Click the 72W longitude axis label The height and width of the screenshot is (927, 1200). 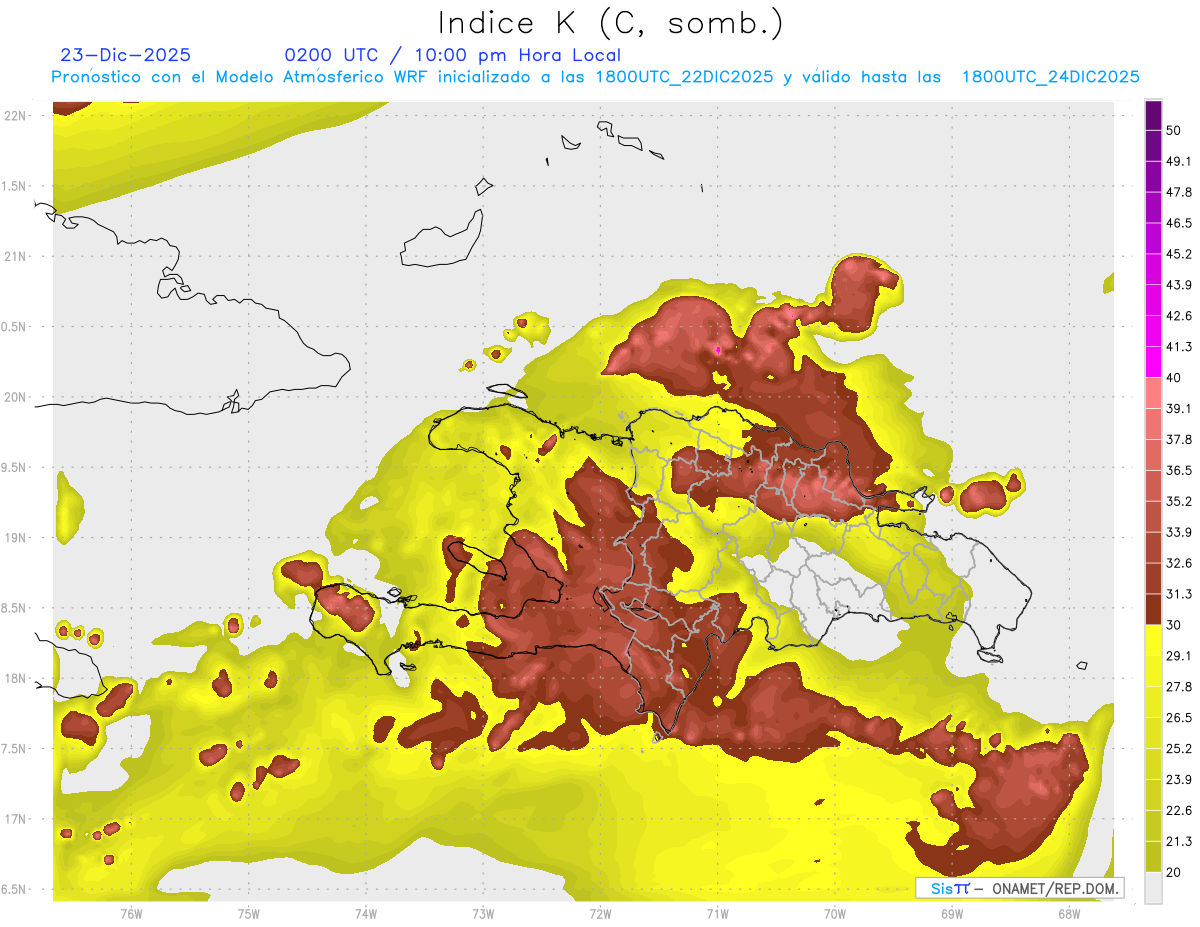click(600, 913)
